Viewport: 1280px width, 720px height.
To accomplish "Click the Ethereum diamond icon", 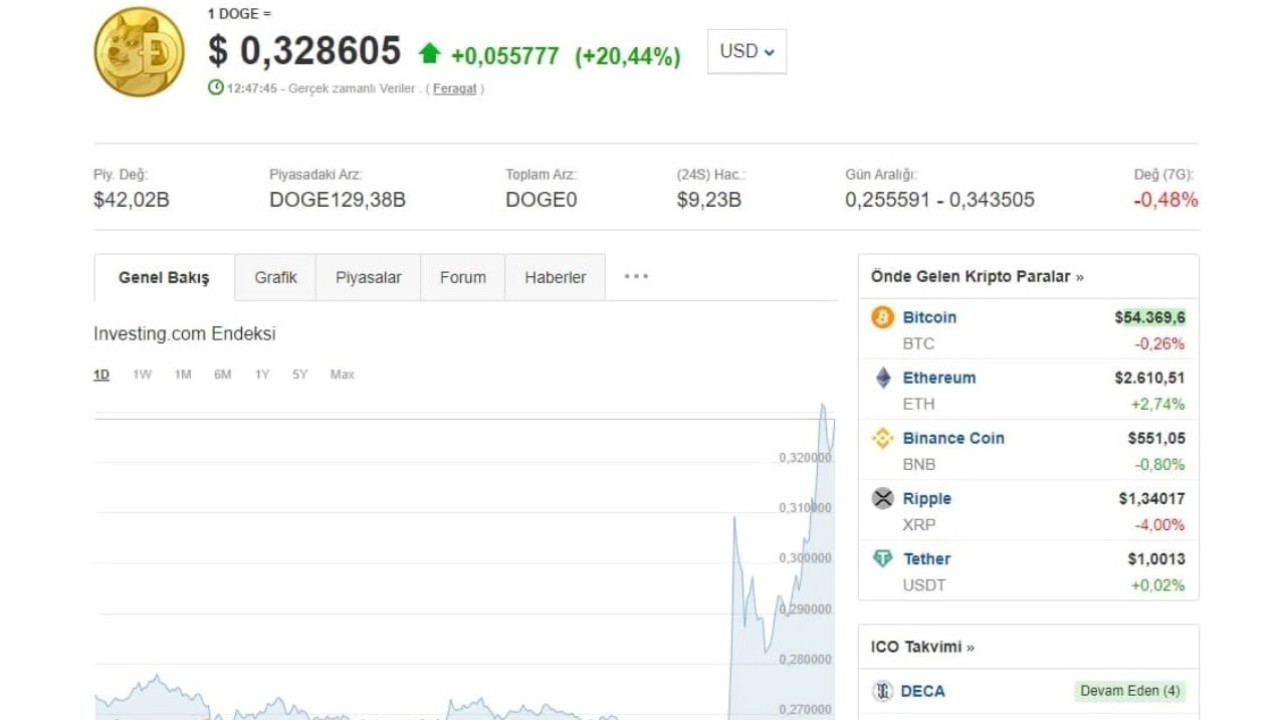I will click(882, 378).
